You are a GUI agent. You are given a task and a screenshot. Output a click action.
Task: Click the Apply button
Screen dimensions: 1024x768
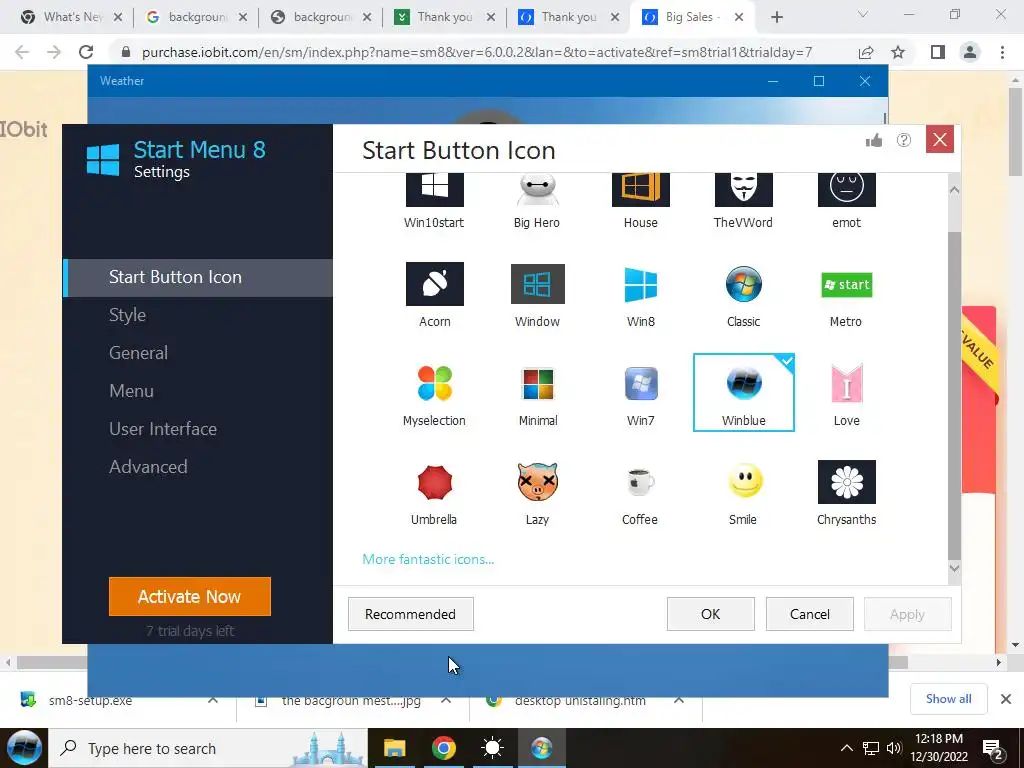[907, 614]
